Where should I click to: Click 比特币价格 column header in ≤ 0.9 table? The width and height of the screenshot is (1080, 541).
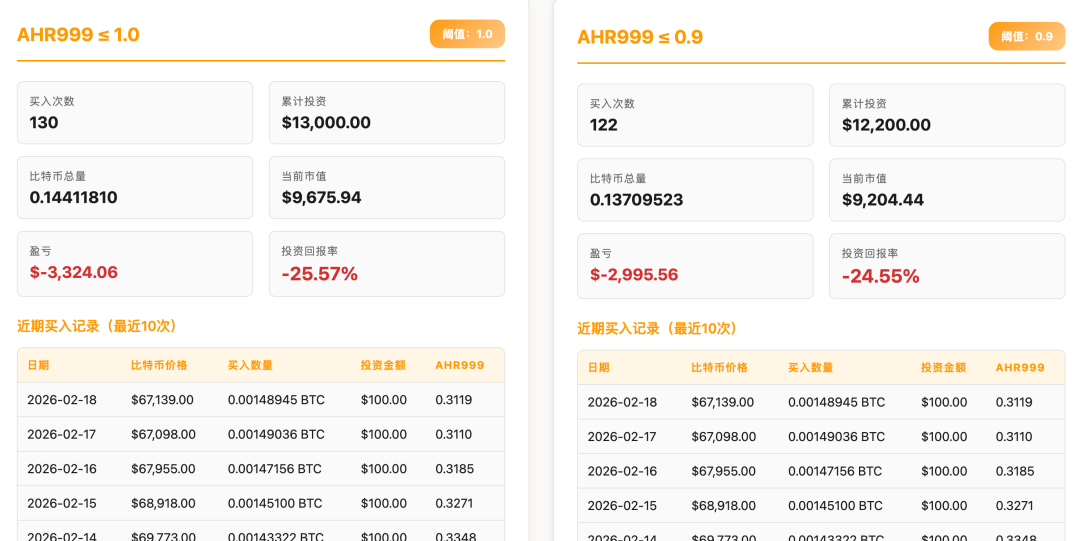pos(719,368)
